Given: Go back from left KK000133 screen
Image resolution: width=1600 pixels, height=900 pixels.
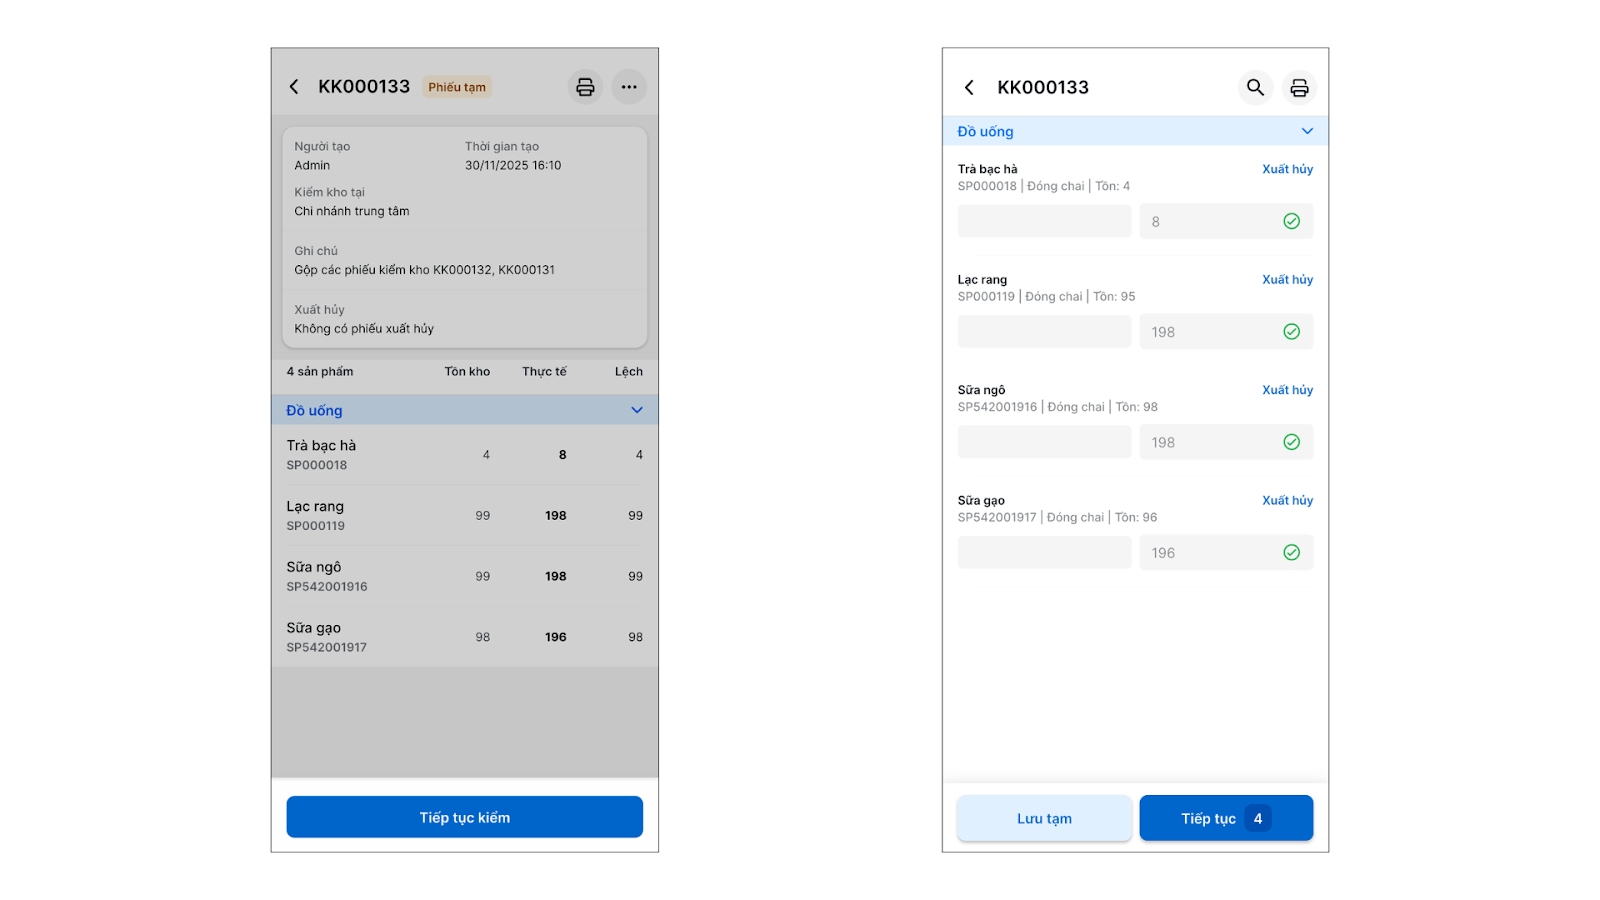Looking at the screenshot, I should tap(294, 87).
